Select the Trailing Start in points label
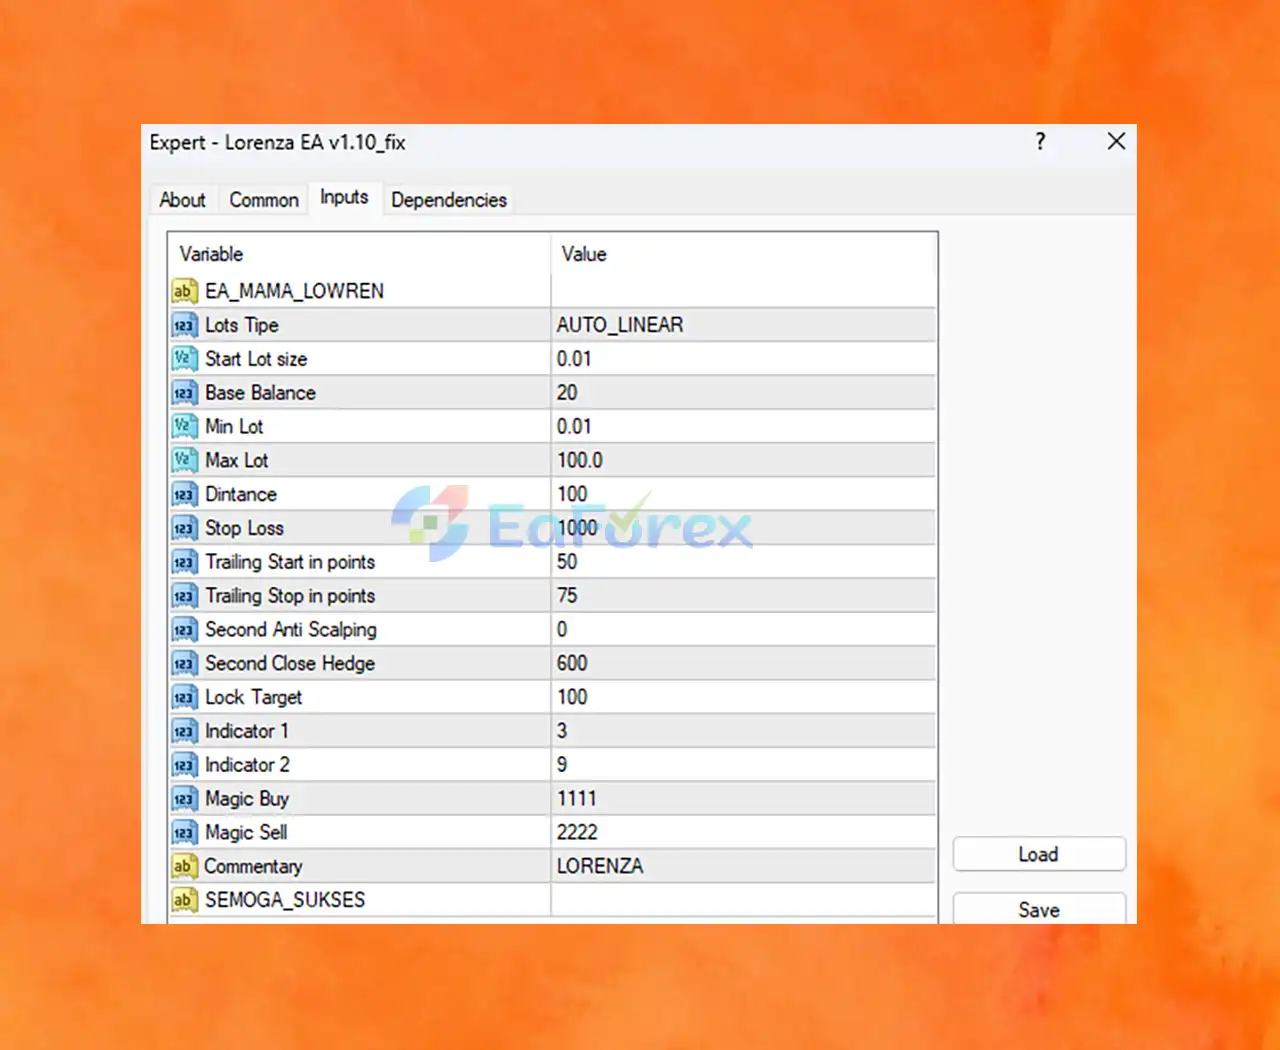This screenshot has height=1050, width=1280. pos(290,562)
